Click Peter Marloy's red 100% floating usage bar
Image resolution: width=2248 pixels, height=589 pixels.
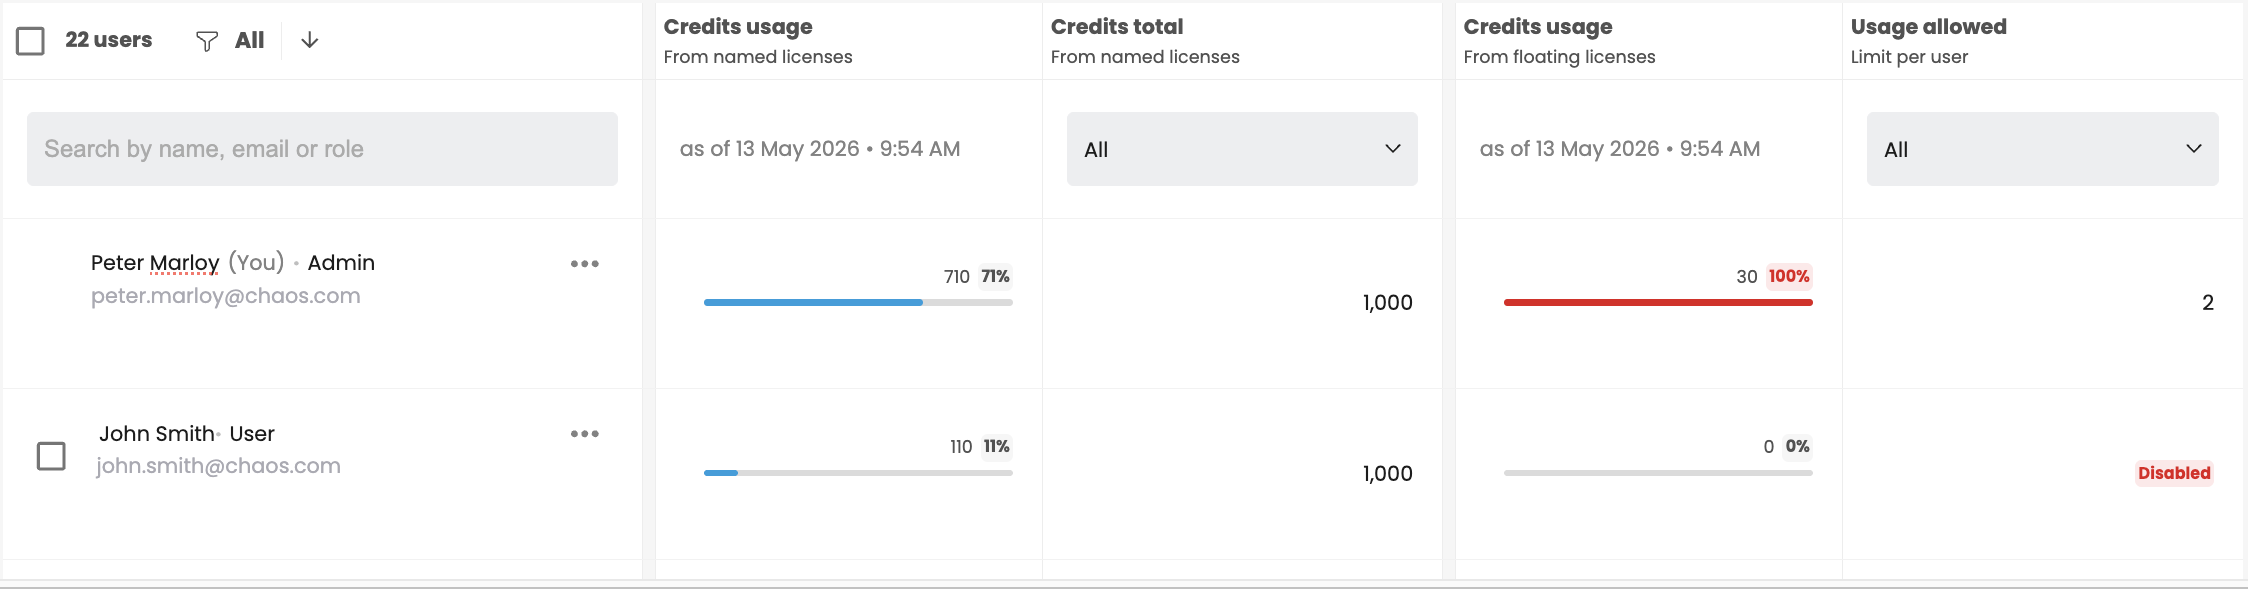click(x=1658, y=302)
